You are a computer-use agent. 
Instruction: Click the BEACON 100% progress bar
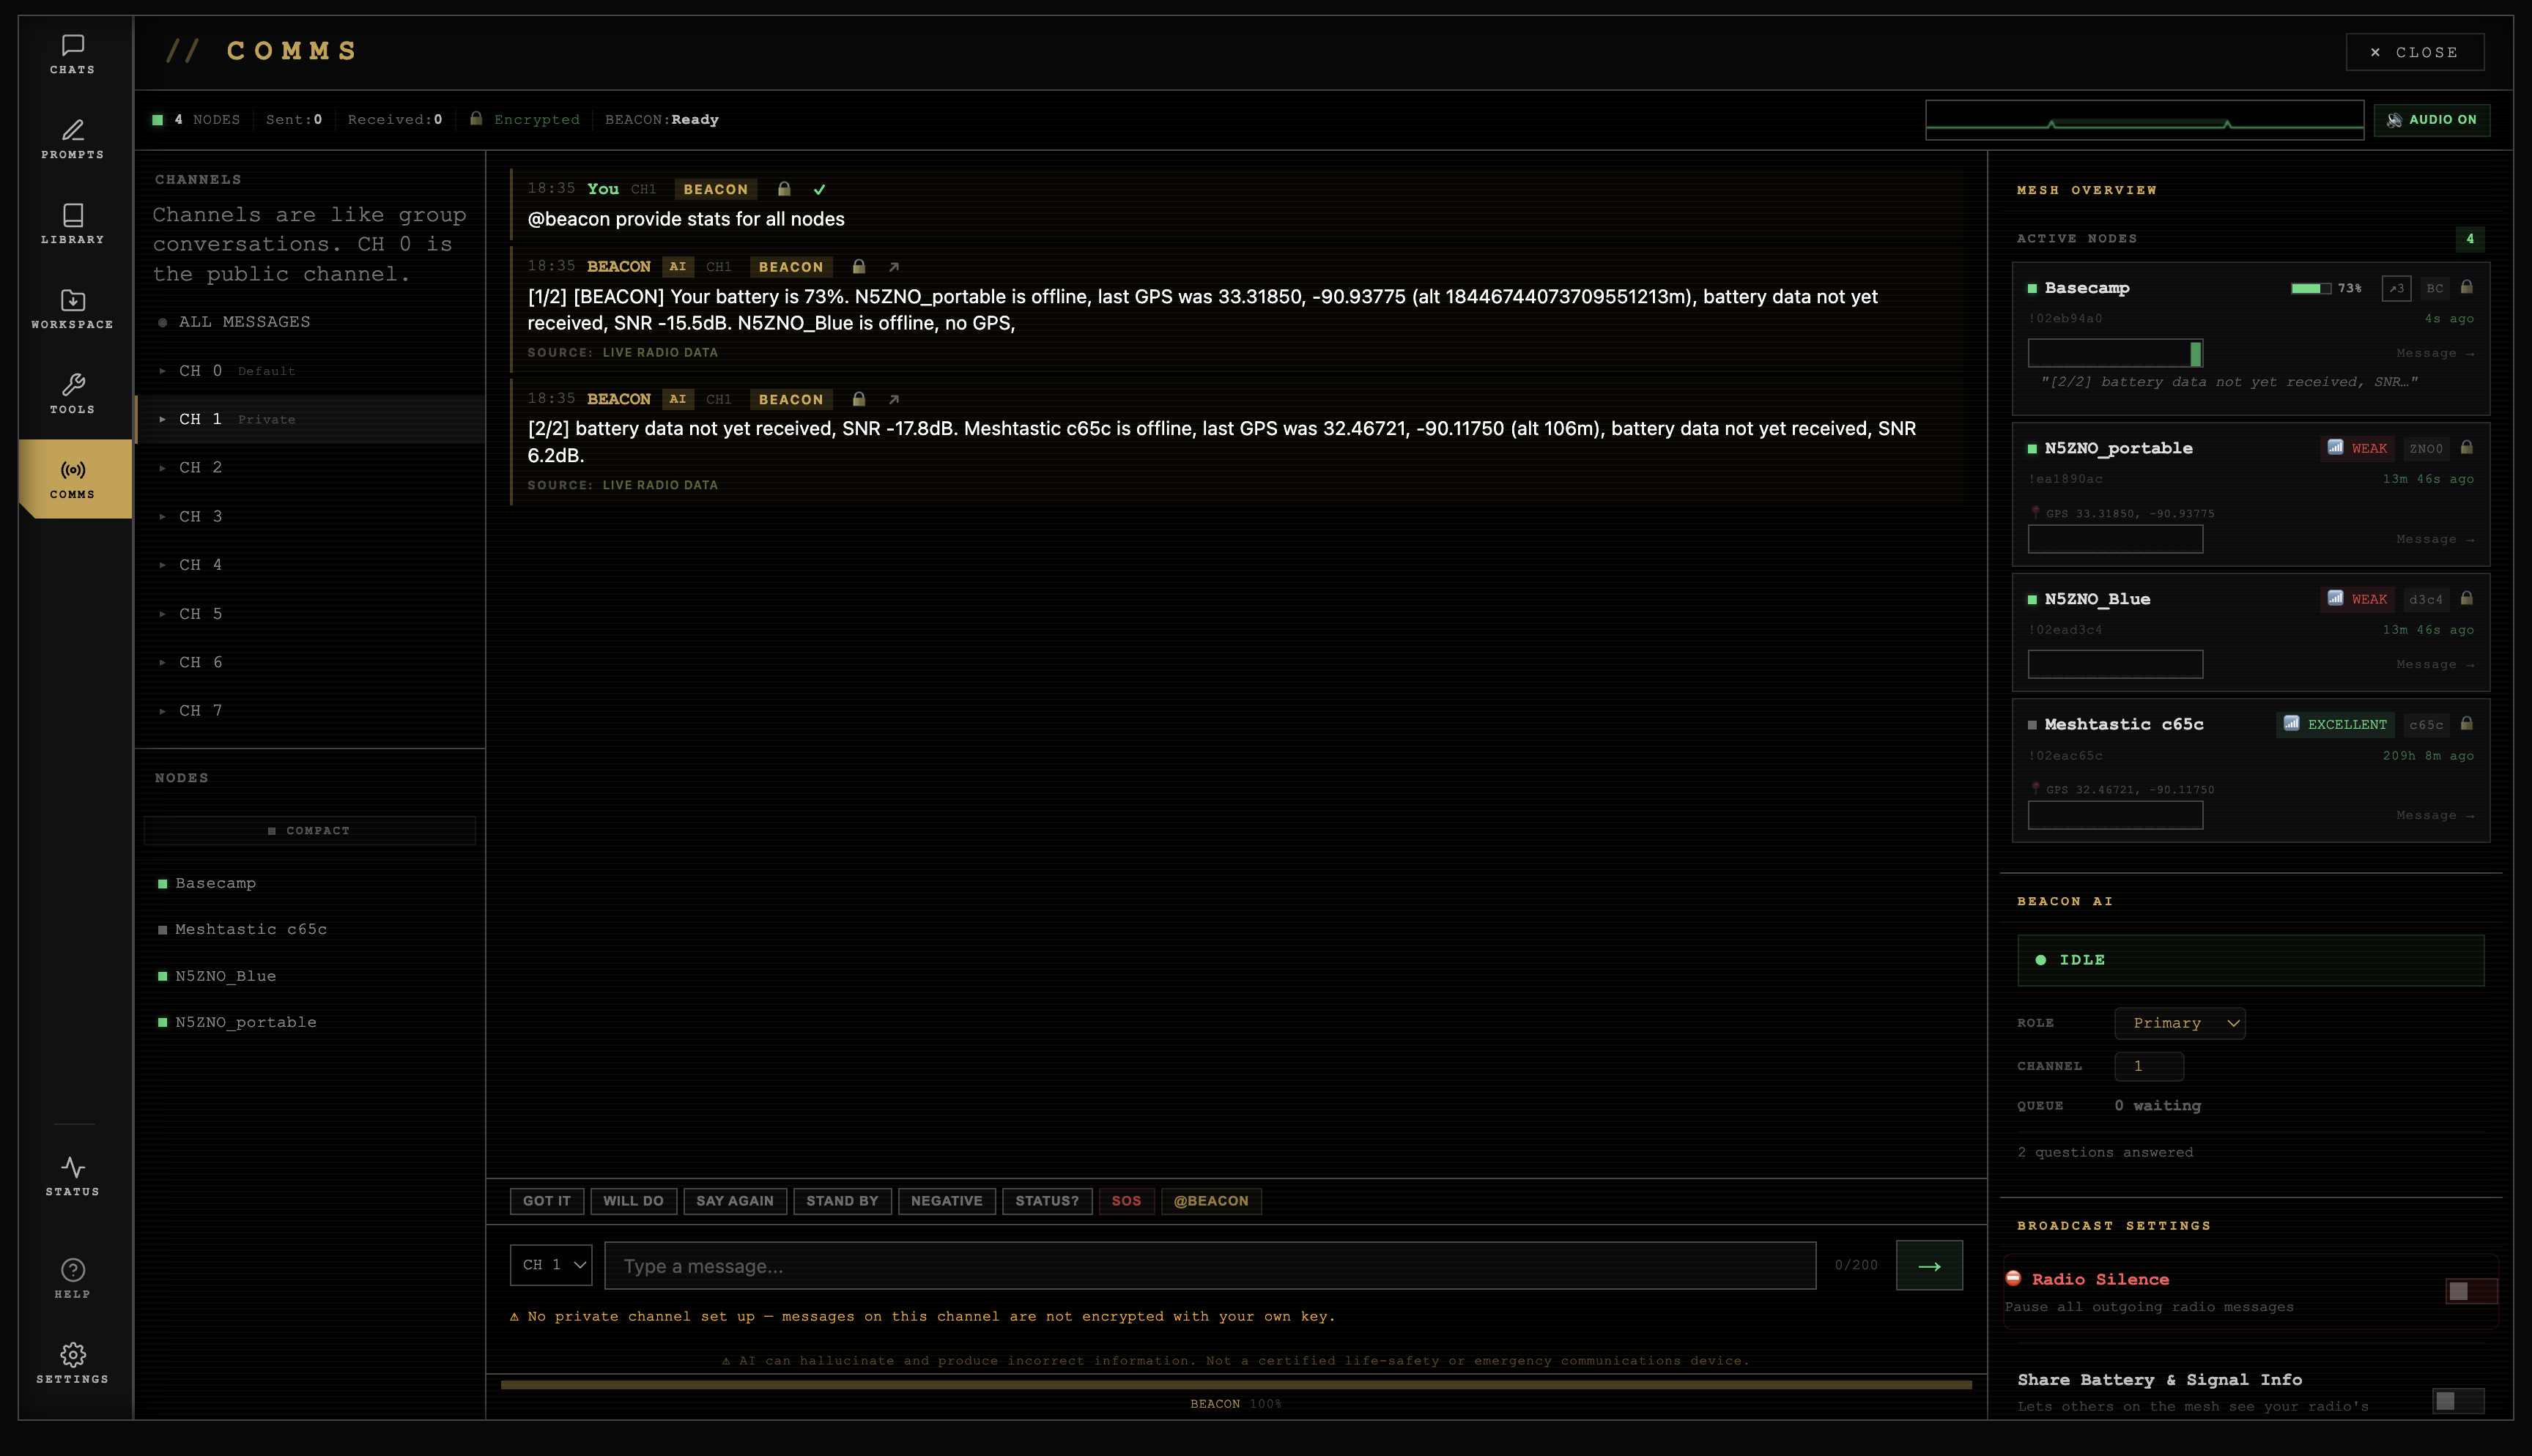tap(1236, 1385)
